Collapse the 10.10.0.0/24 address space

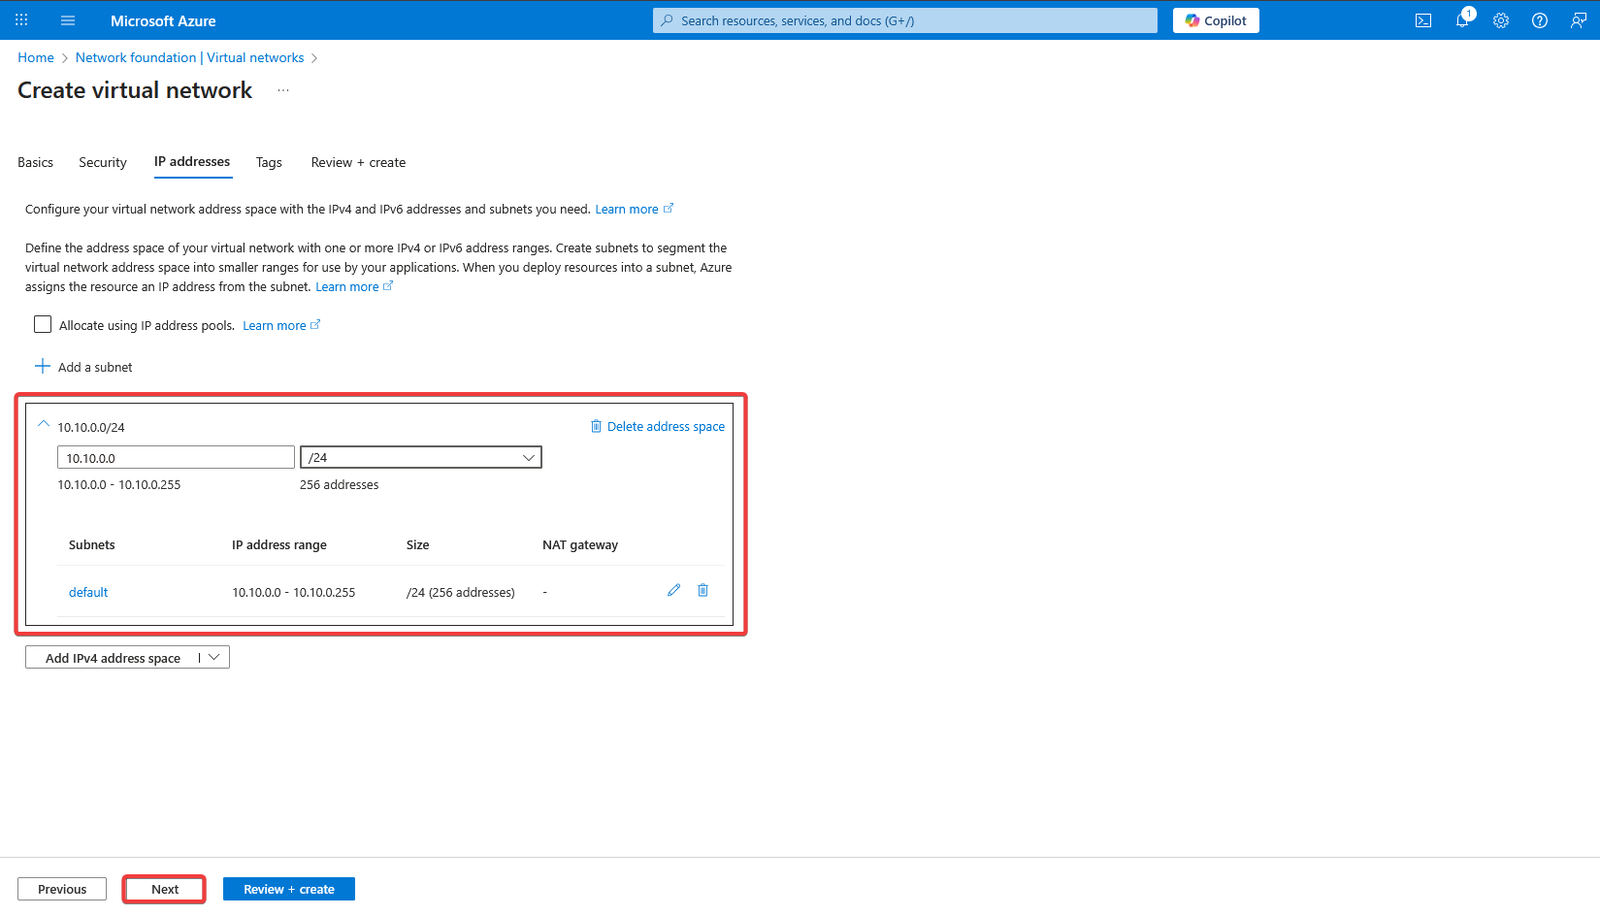(43, 425)
